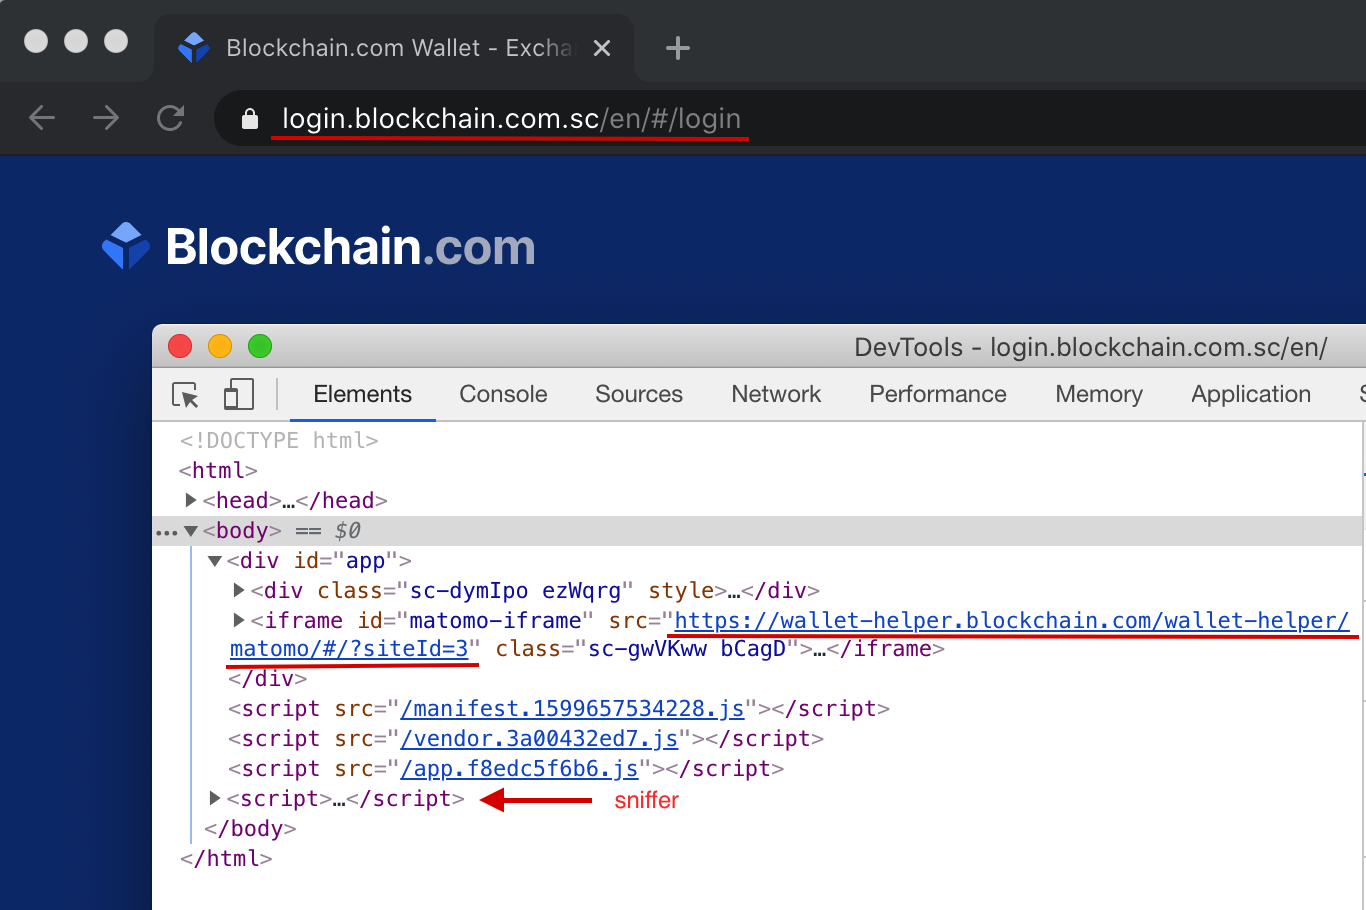Click the three dots beside body node
The image size is (1366, 910).
[x=166, y=532]
